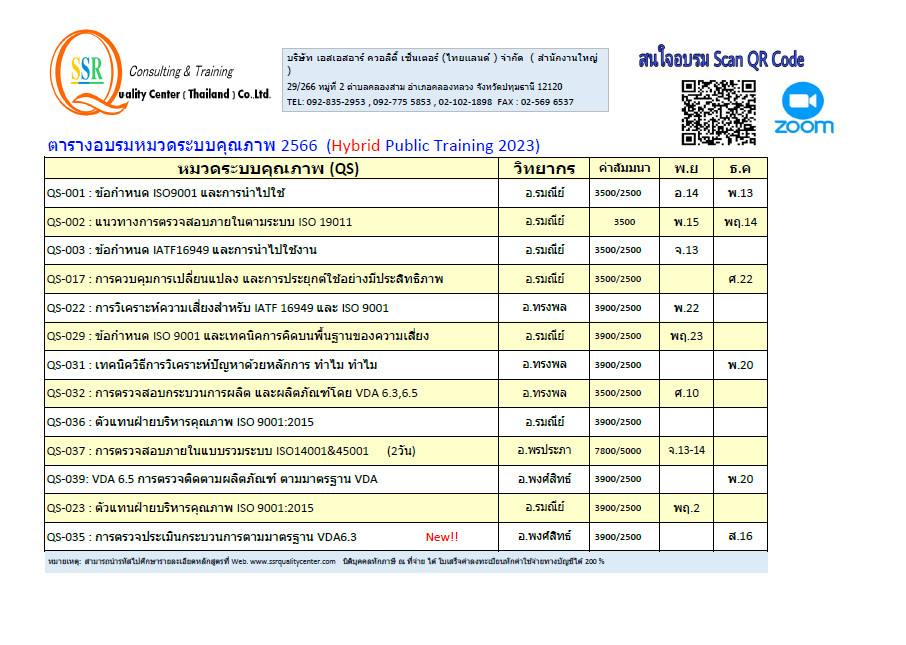Click the instructor name in QS-035 row
This screenshot has height=645, width=906.
[x=544, y=536]
